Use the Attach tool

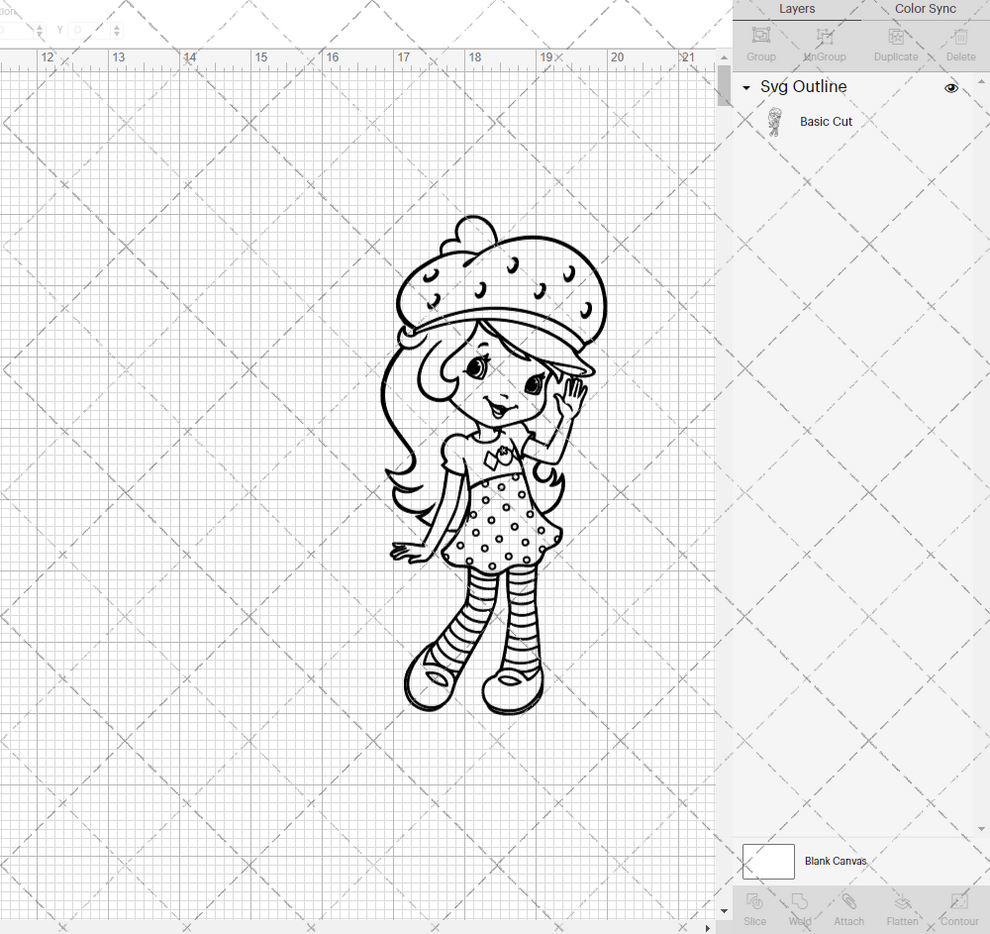tap(849, 907)
